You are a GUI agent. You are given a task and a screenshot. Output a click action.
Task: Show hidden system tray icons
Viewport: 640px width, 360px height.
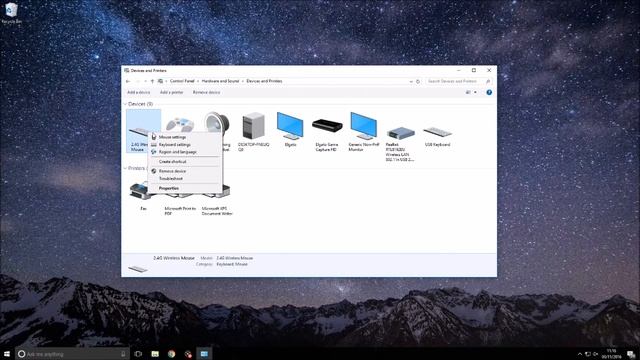click(x=580, y=354)
